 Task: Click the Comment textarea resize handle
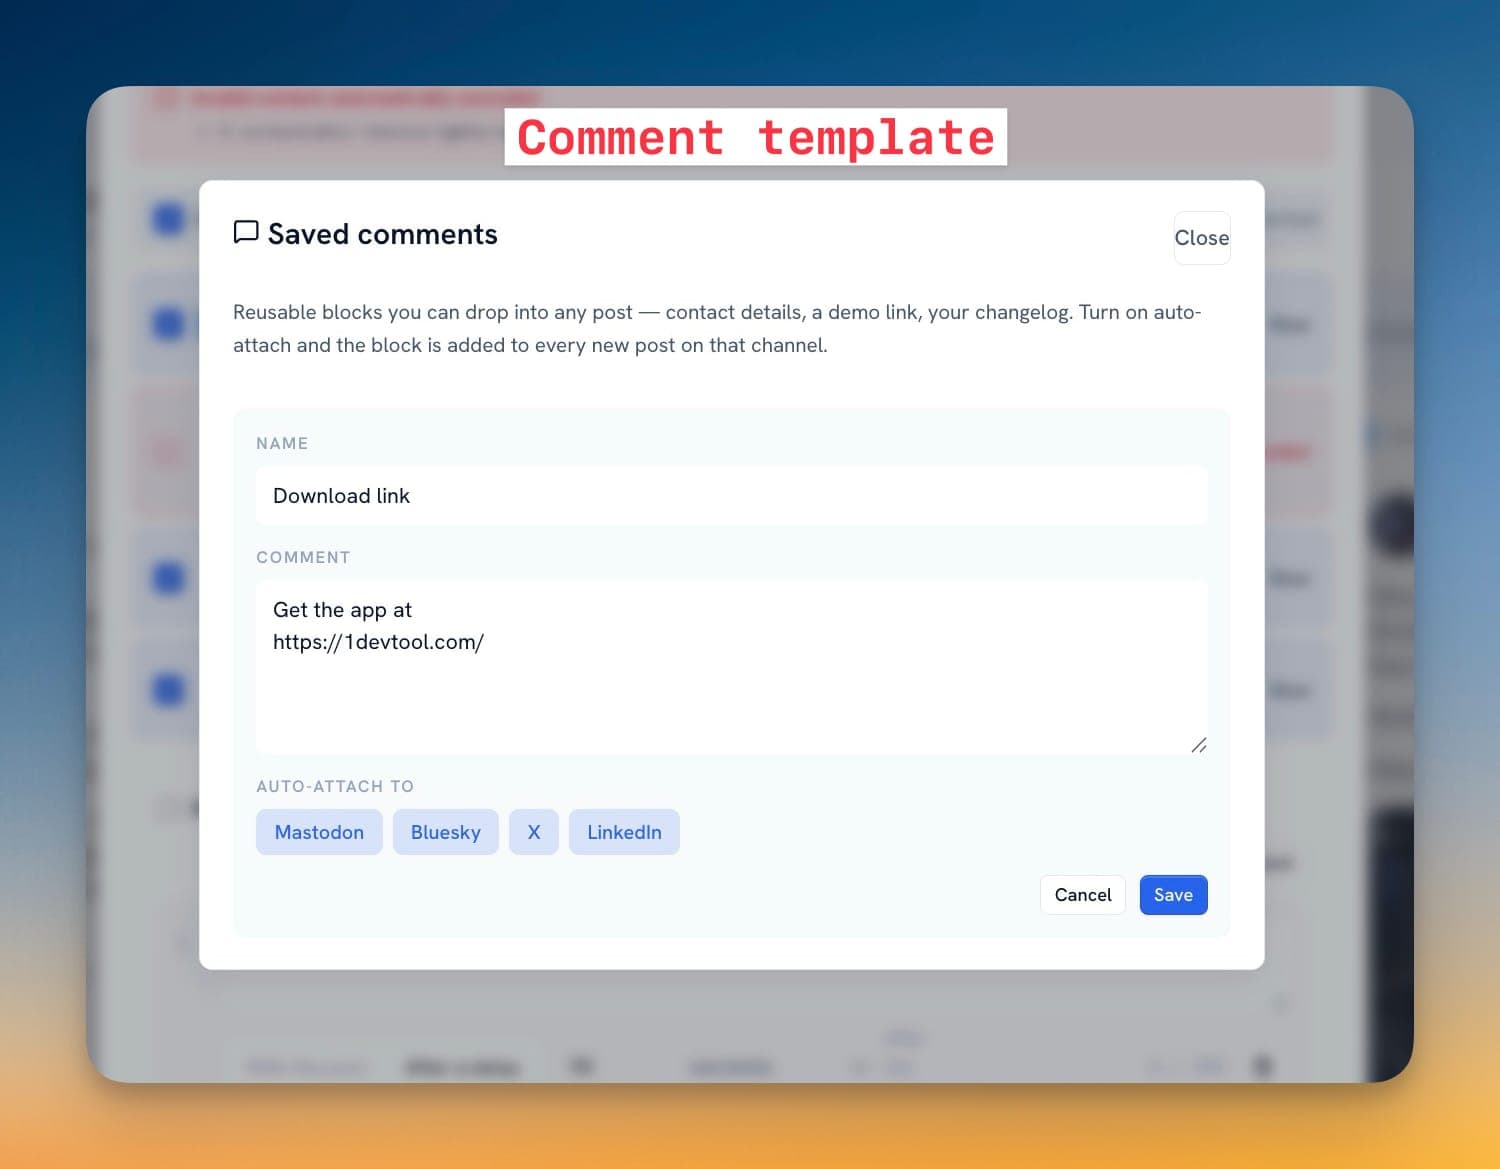[1199, 745]
